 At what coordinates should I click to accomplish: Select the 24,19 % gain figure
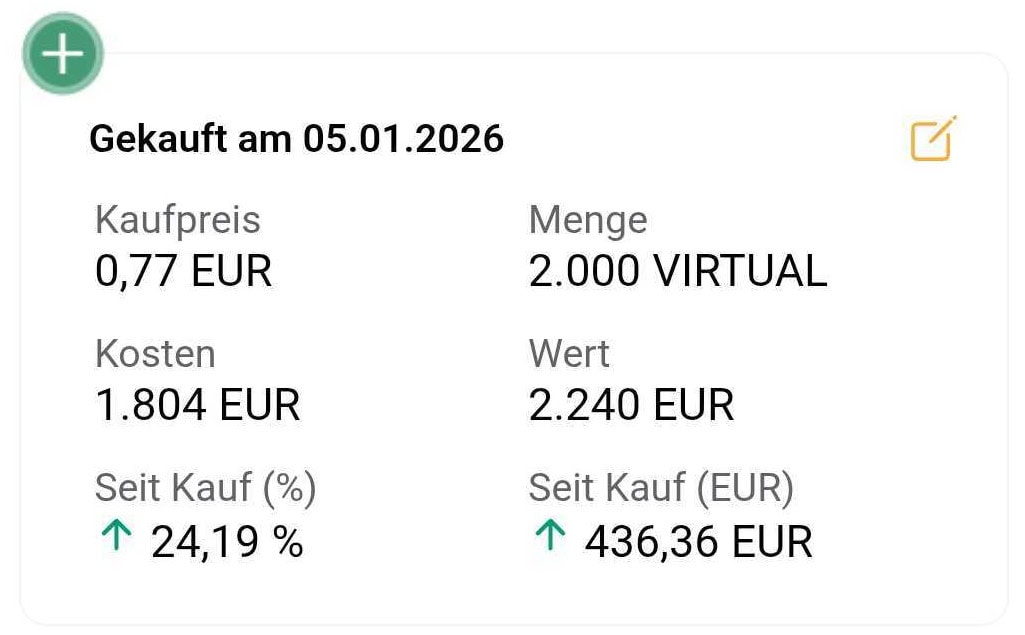point(227,541)
